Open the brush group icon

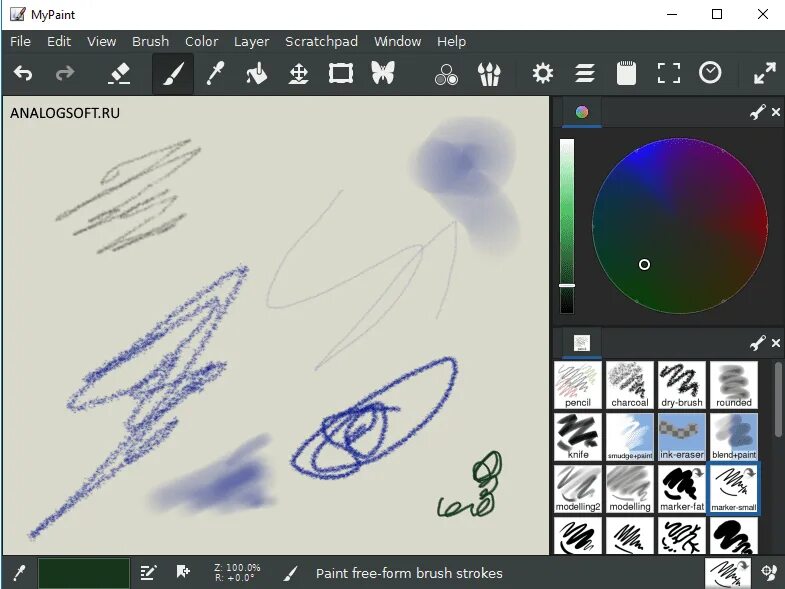(x=489, y=74)
